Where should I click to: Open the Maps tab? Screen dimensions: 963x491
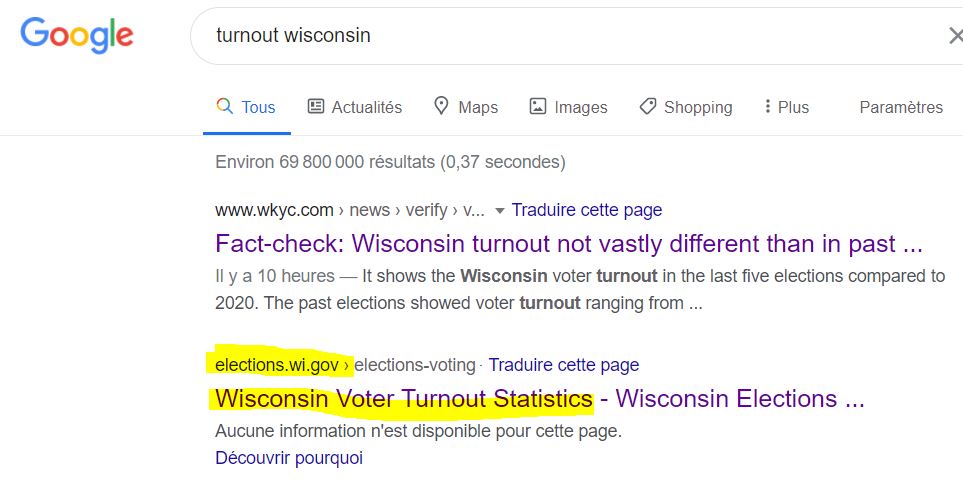tap(466, 107)
